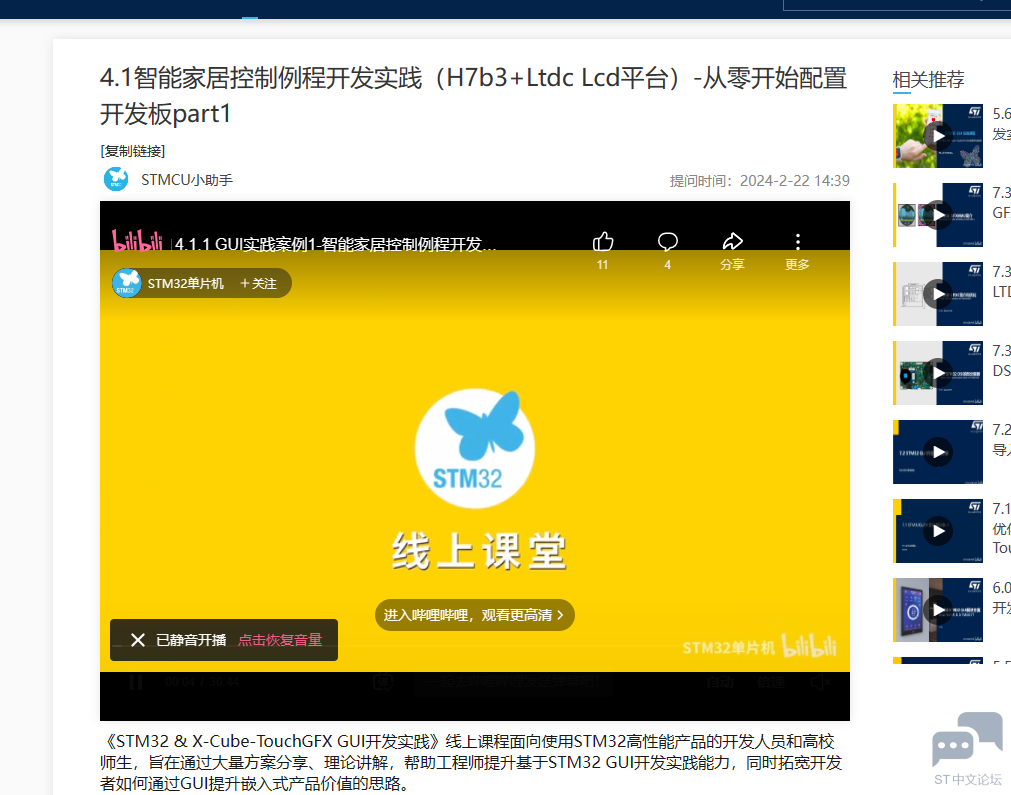The width and height of the screenshot is (1011, 795).
Task: Click the 相关推荐 section heading
Action: [928, 79]
